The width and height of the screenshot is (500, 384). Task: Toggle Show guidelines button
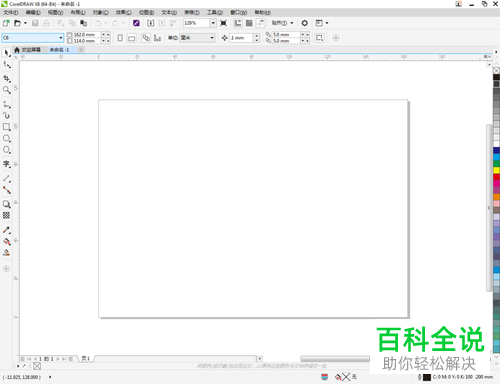261,23
